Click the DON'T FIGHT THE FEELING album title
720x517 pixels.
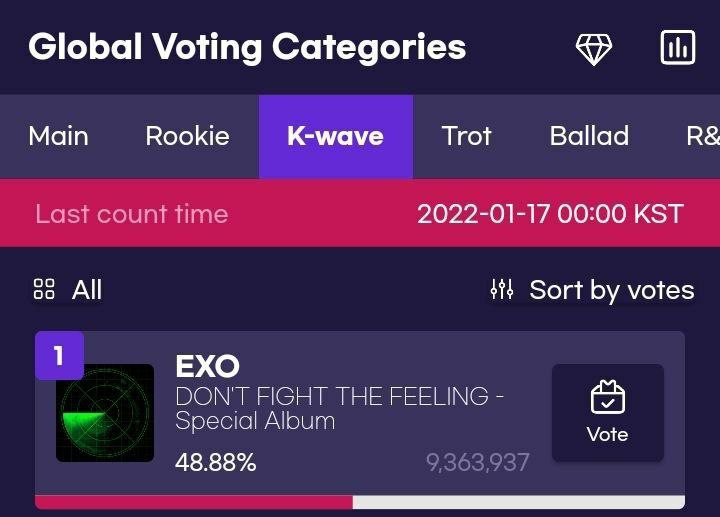(340, 408)
